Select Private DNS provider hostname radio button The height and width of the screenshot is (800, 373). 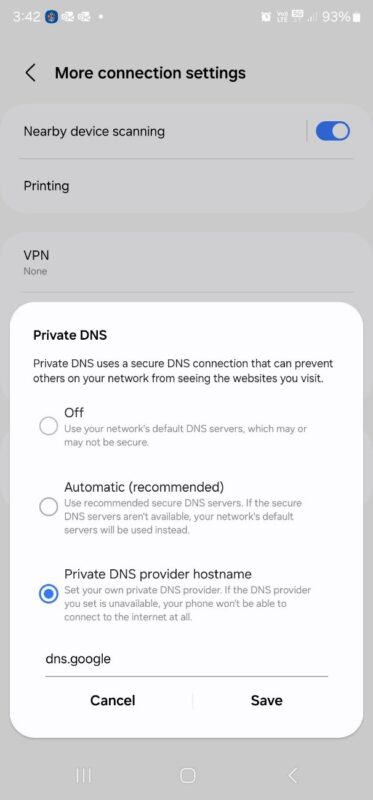pos(48,594)
